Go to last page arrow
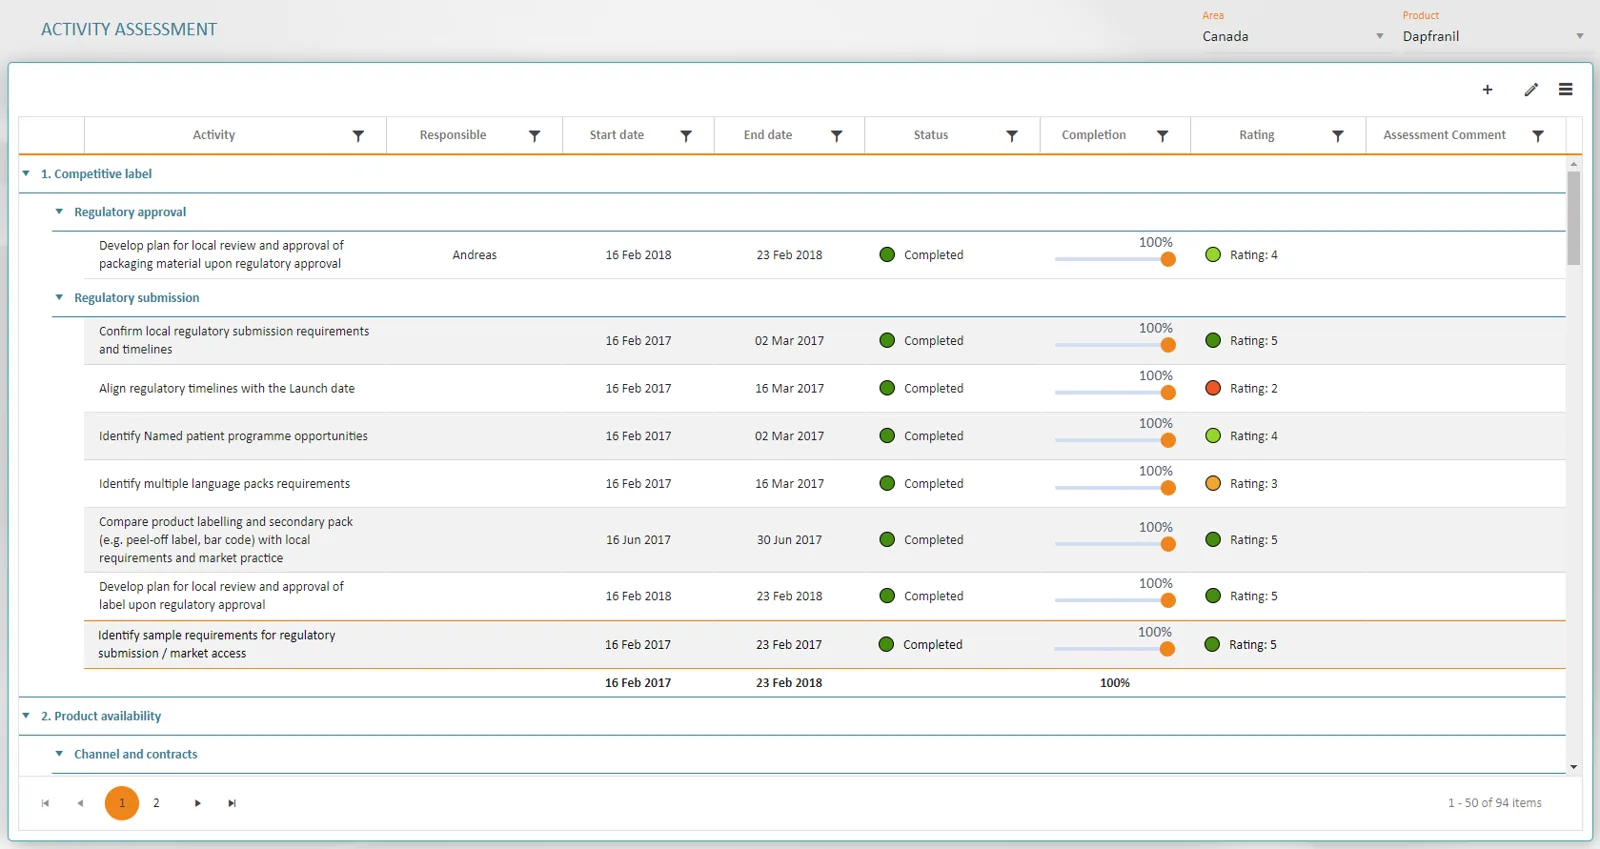Screen dimensions: 1600x849 232,803
